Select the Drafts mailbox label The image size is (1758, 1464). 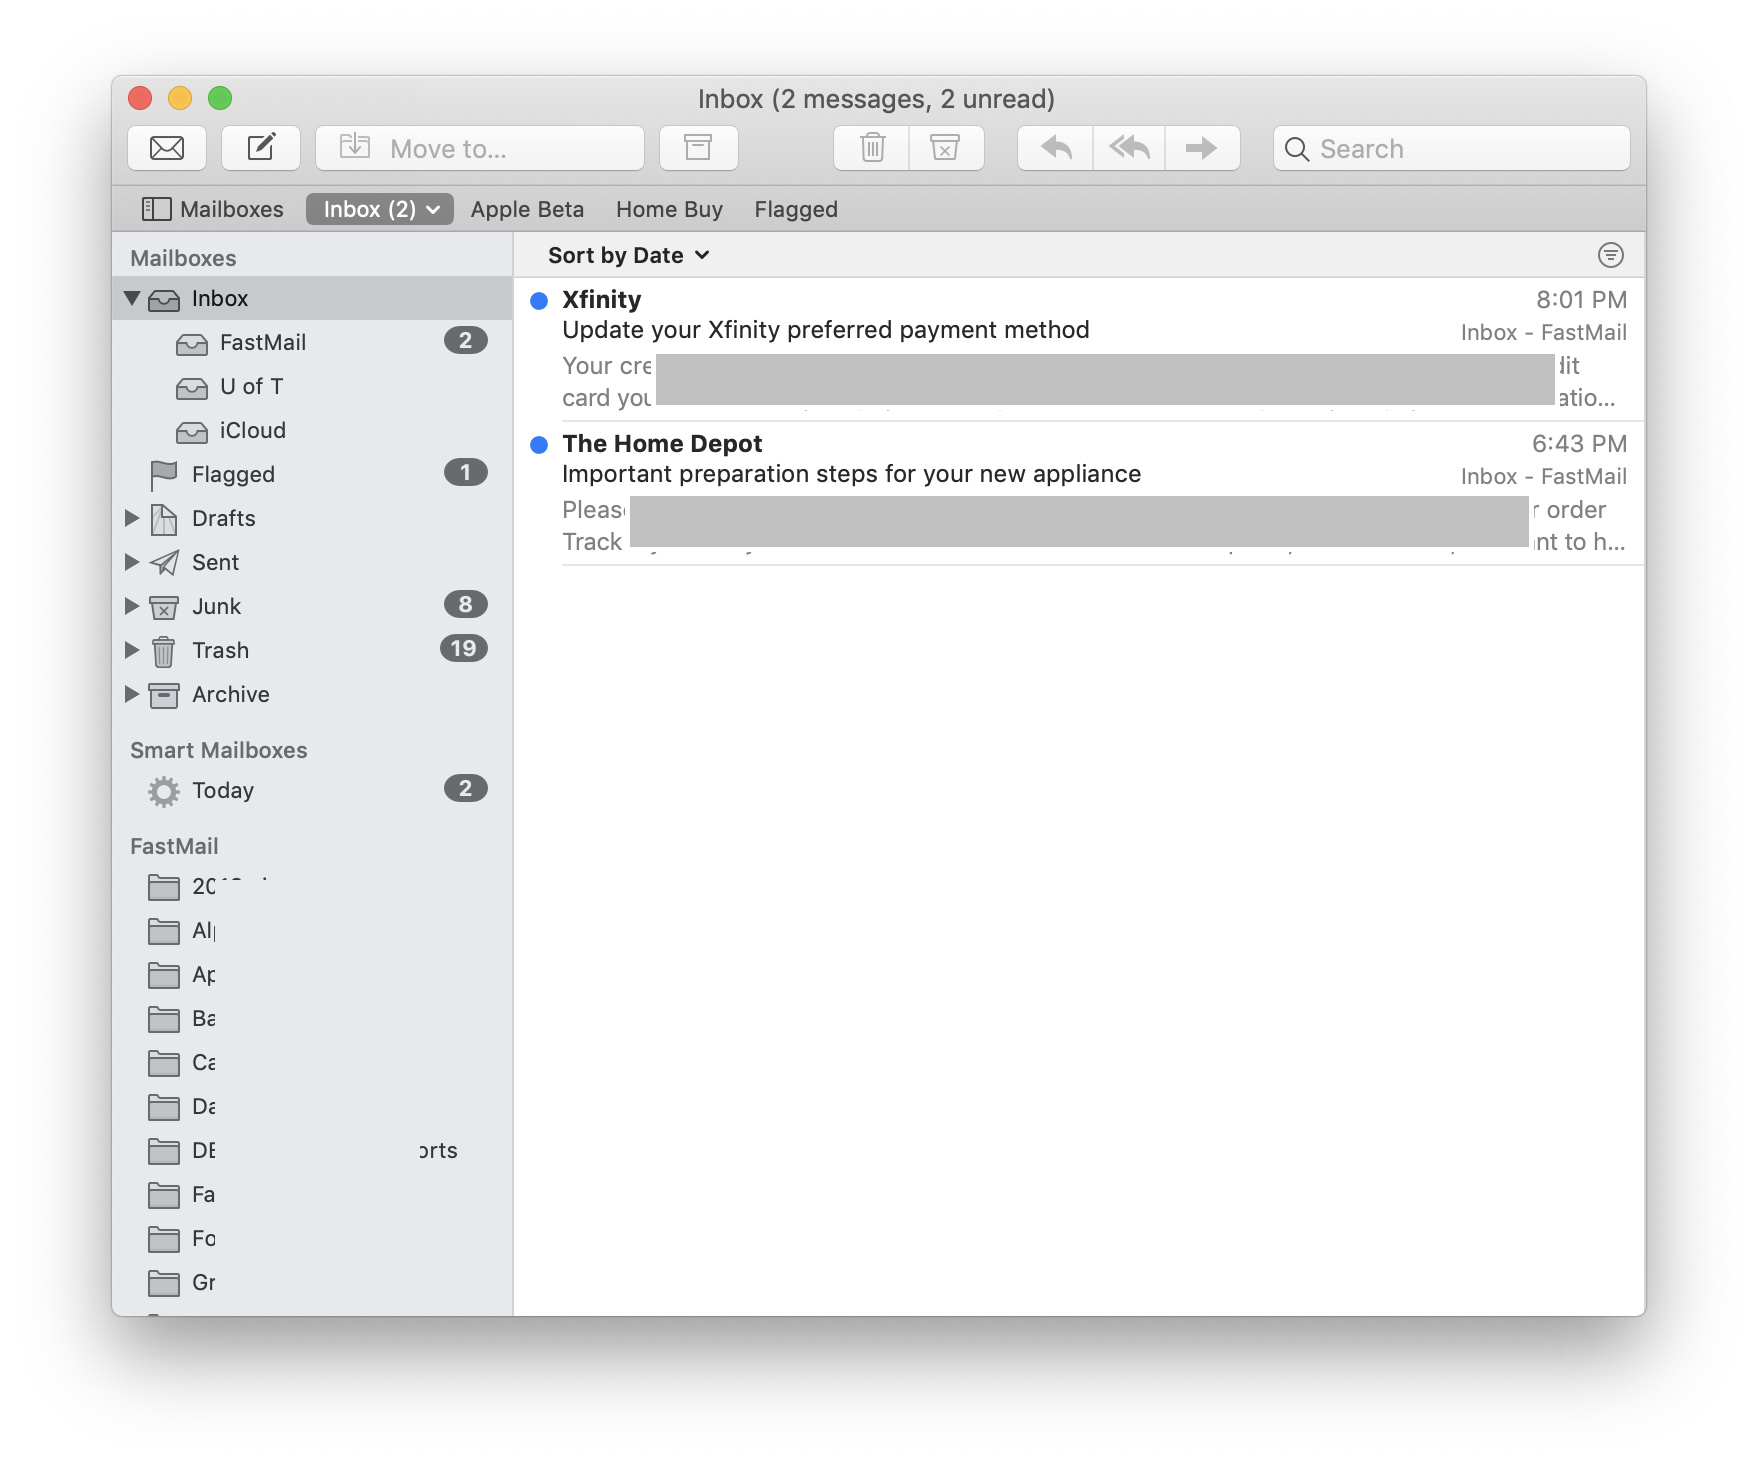pos(224,518)
